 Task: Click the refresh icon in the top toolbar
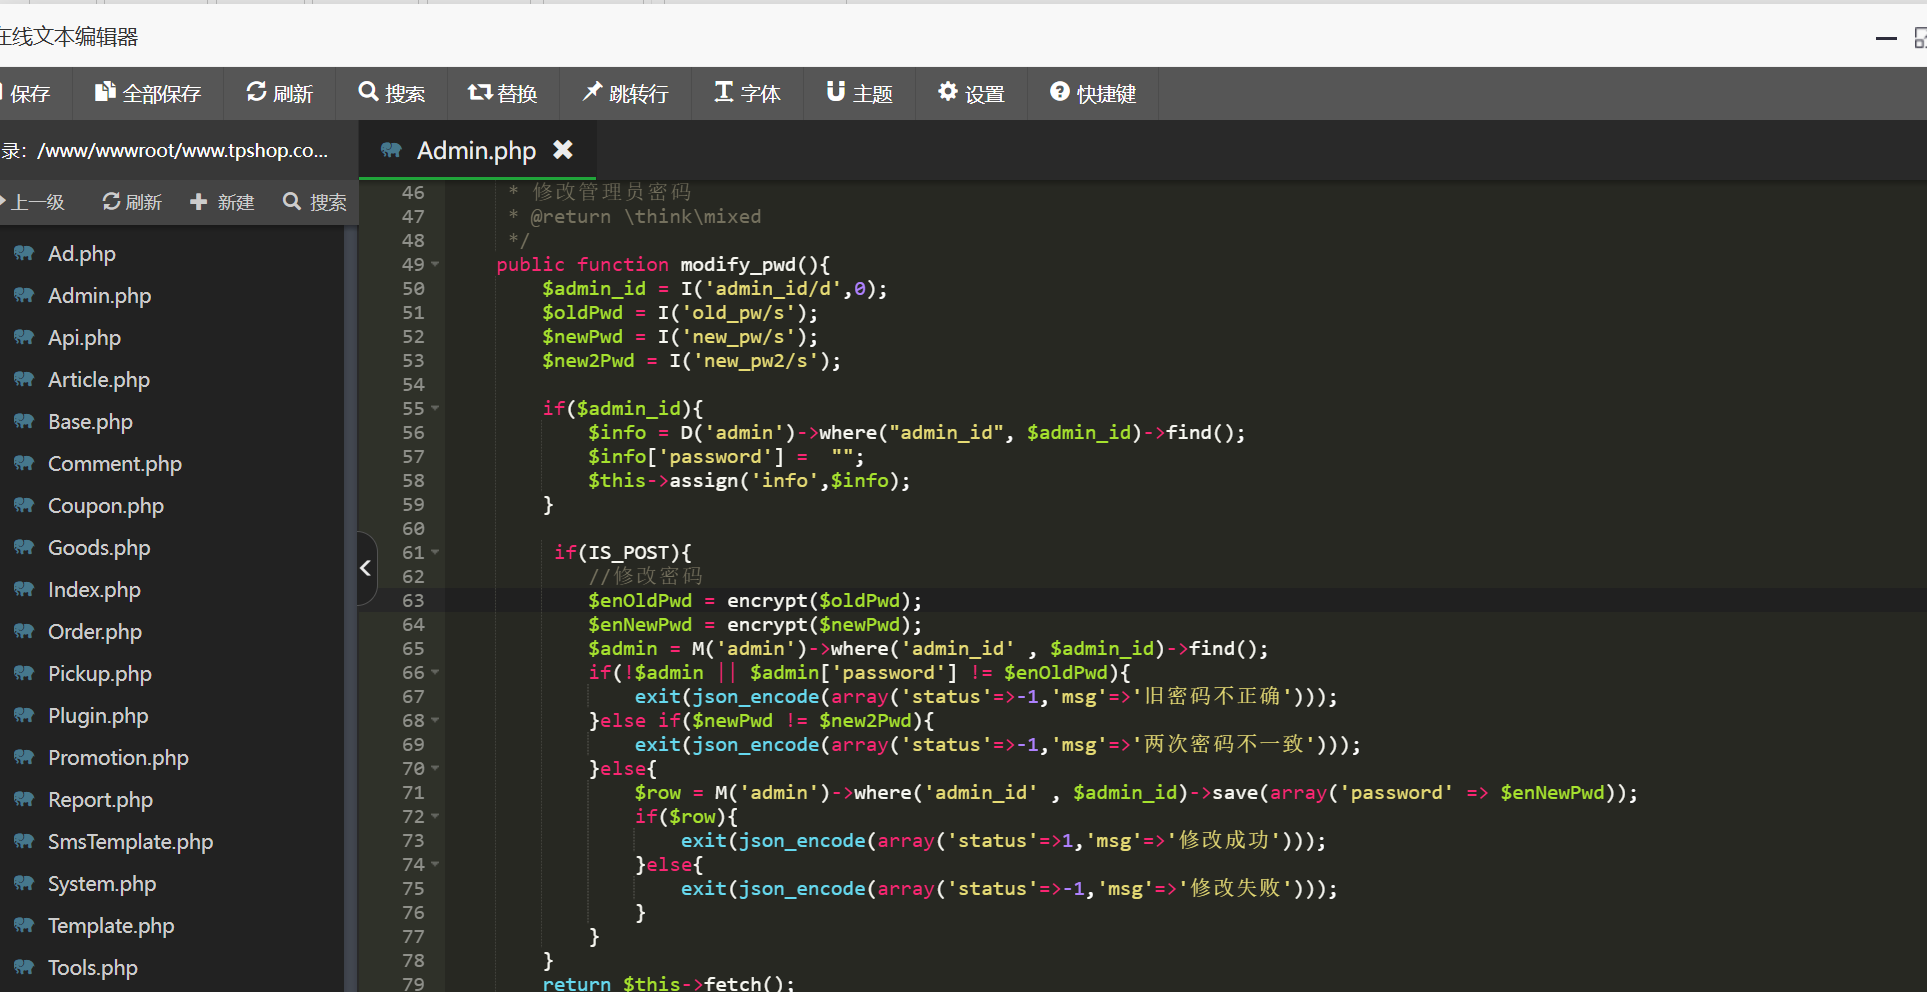tap(257, 92)
